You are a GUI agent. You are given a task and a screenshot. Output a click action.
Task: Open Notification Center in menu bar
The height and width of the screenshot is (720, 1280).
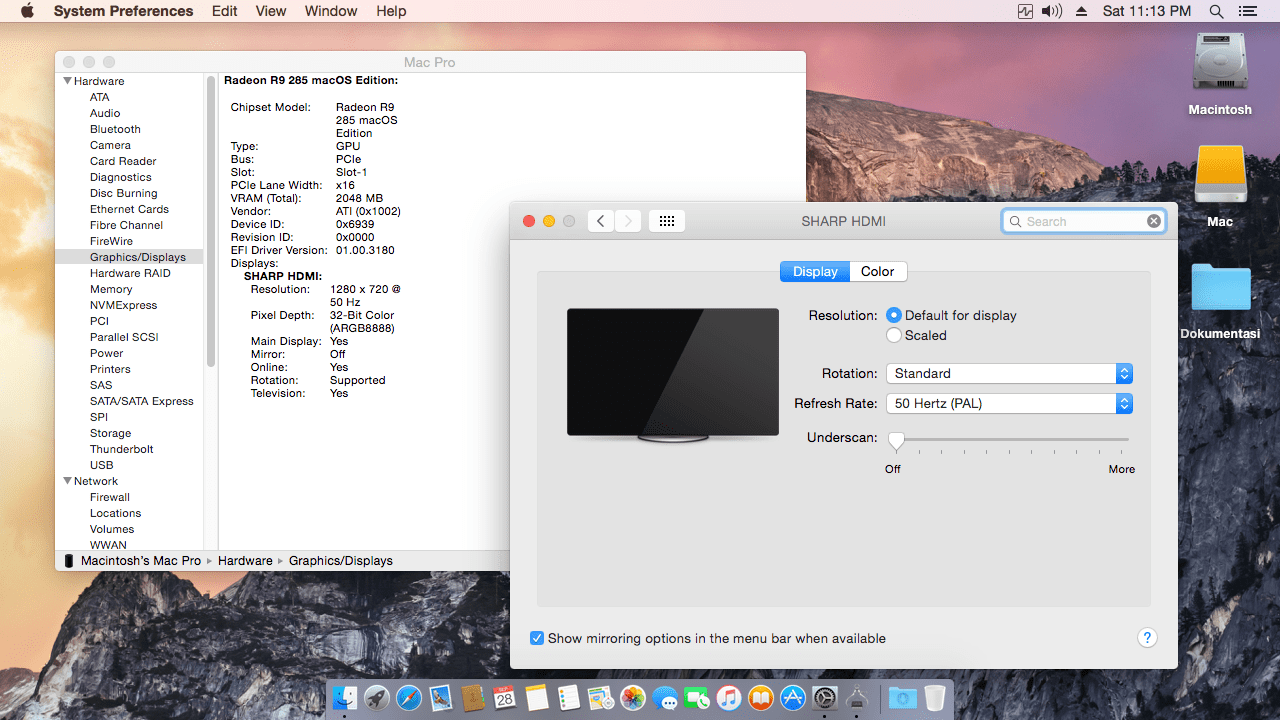1247,11
